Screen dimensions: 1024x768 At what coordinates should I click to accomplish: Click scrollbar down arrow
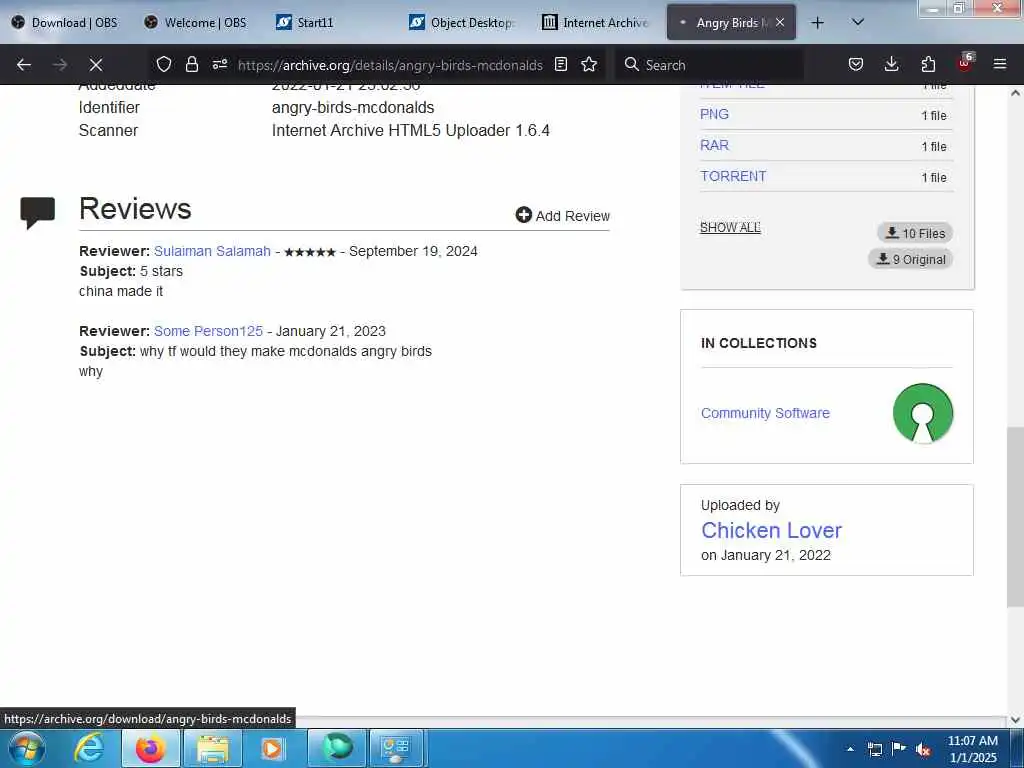coord(1015,720)
